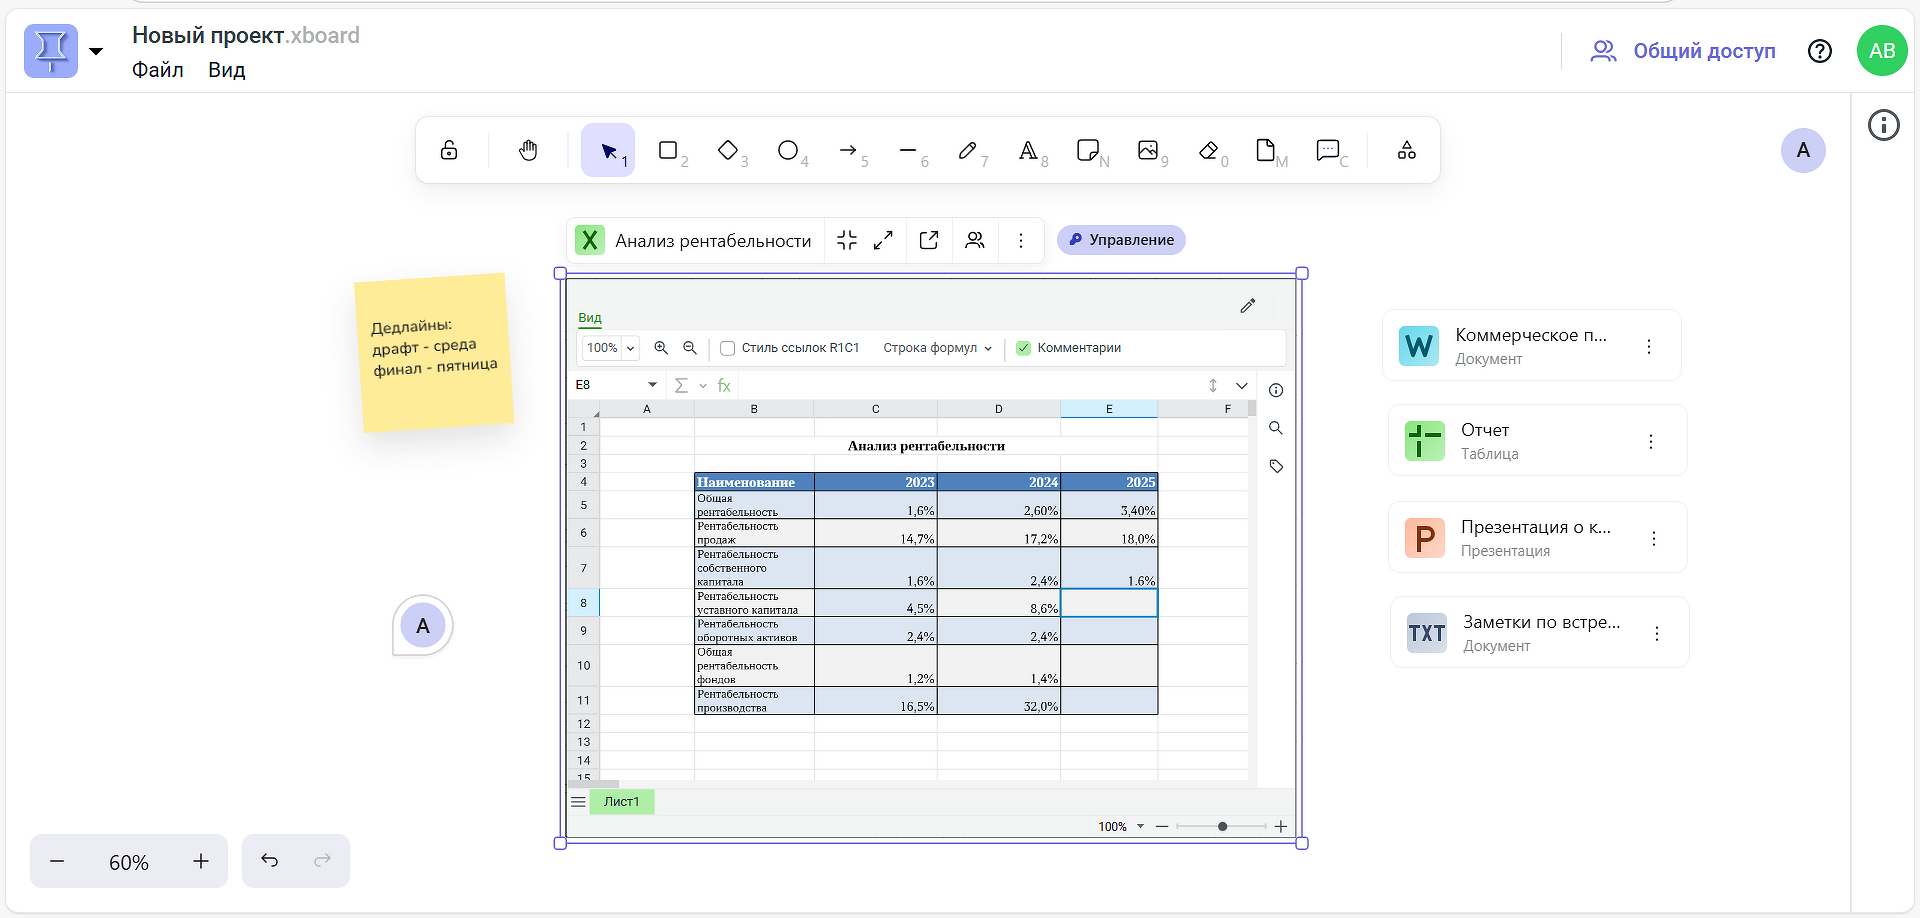Click the lock tool icon in toolbar
This screenshot has height=918, width=1920.
[449, 150]
